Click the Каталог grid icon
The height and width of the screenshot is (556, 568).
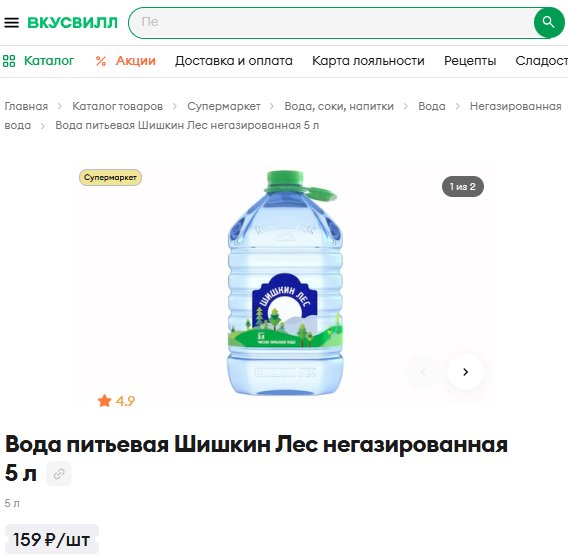[9, 61]
